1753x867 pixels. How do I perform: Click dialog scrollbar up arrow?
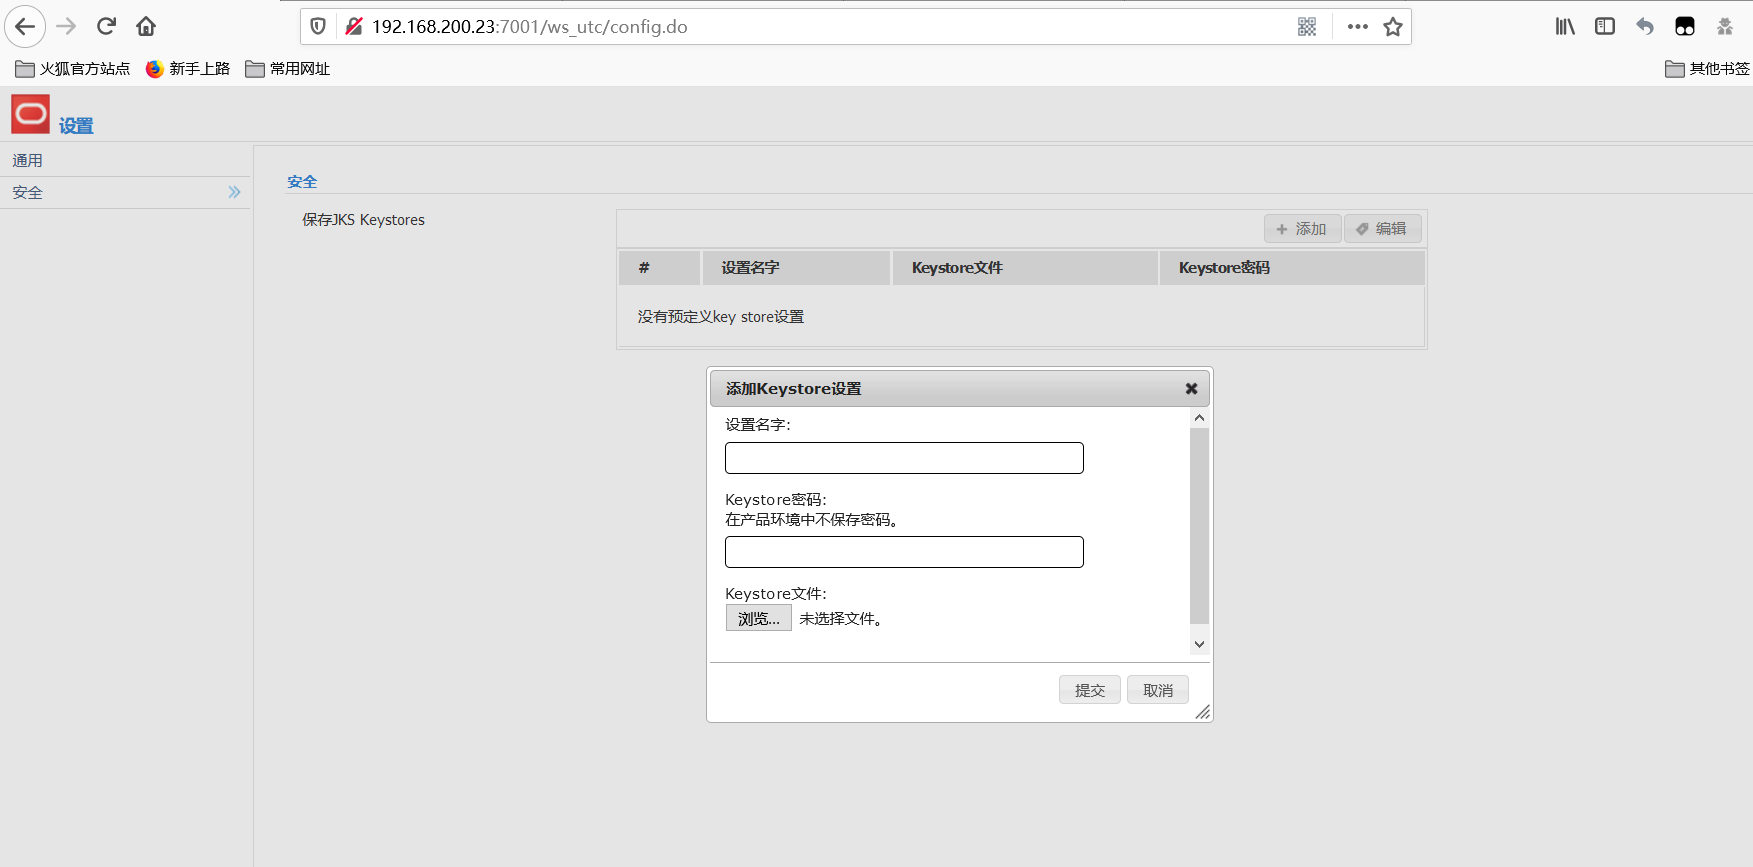1199,418
